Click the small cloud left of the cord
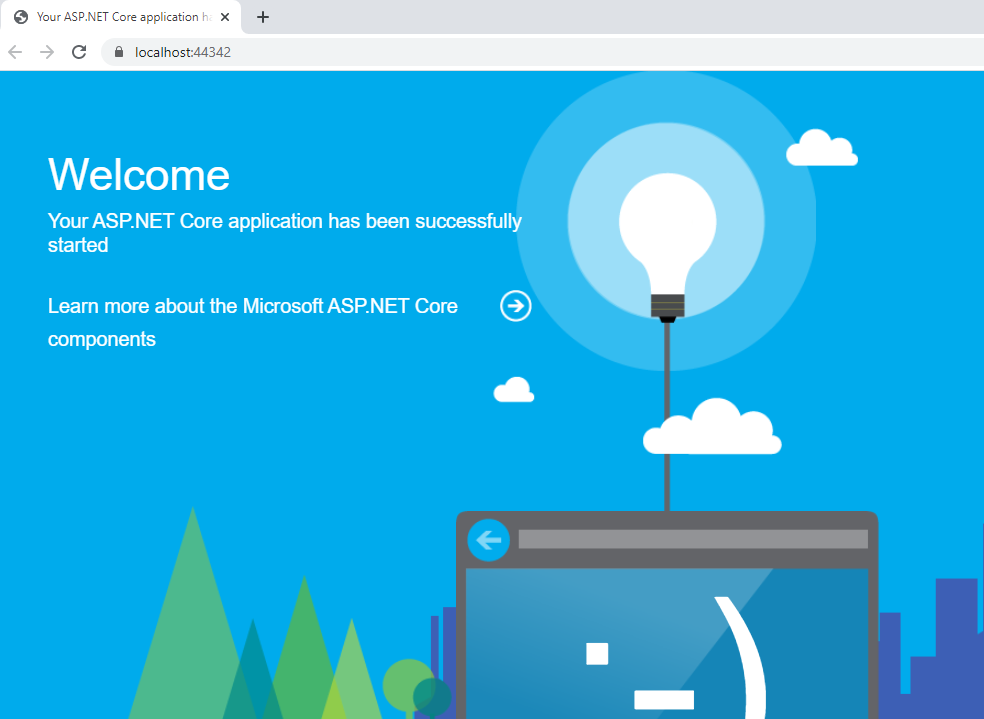Image resolution: width=984 pixels, height=719 pixels. click(513, 389)
